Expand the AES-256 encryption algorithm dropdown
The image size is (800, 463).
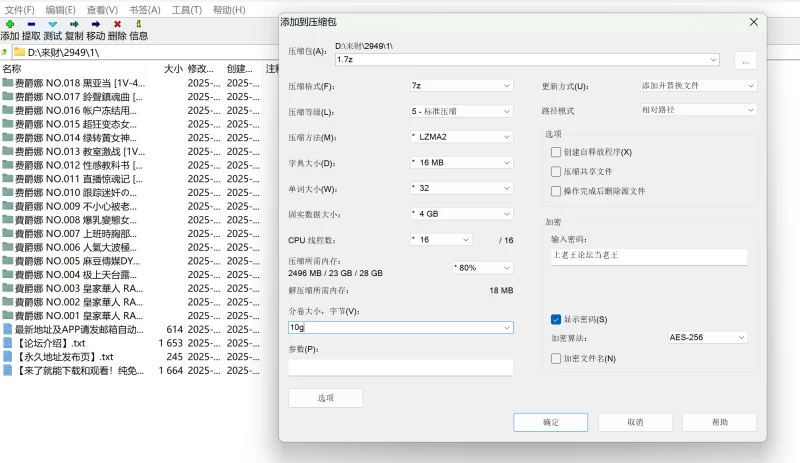[x=708, y=337]
